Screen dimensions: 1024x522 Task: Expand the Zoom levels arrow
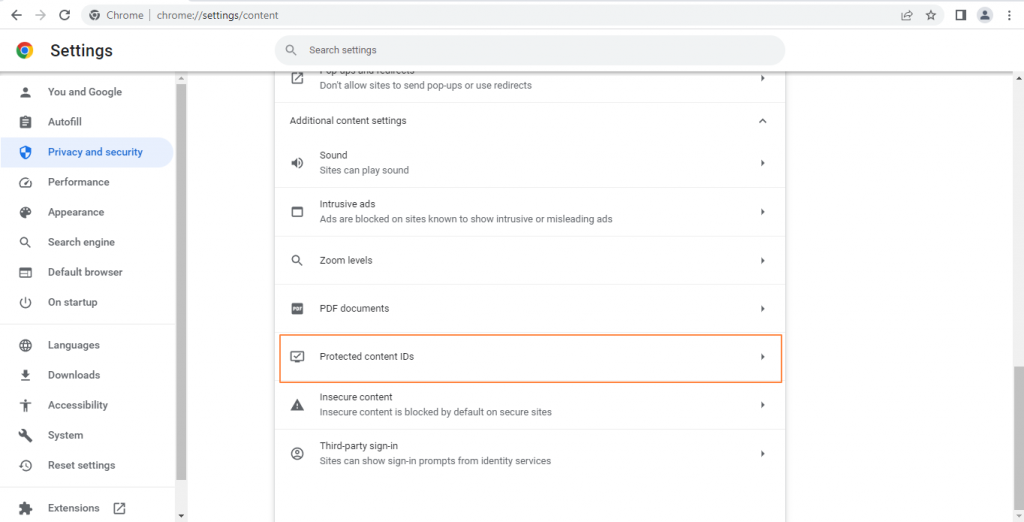[x=762, y=261]
